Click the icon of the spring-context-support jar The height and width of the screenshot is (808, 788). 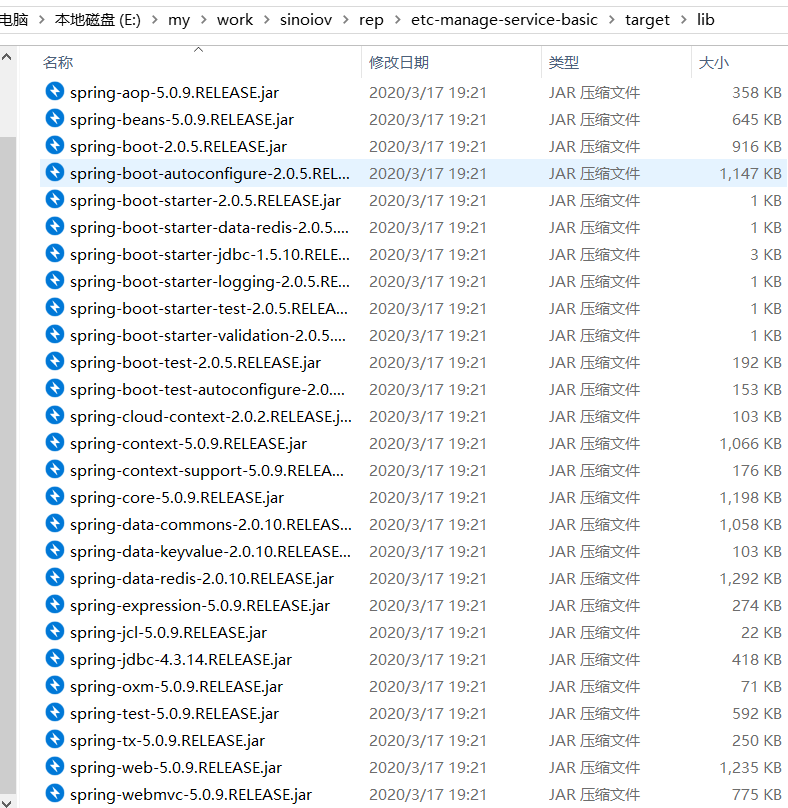pos(55,469)
